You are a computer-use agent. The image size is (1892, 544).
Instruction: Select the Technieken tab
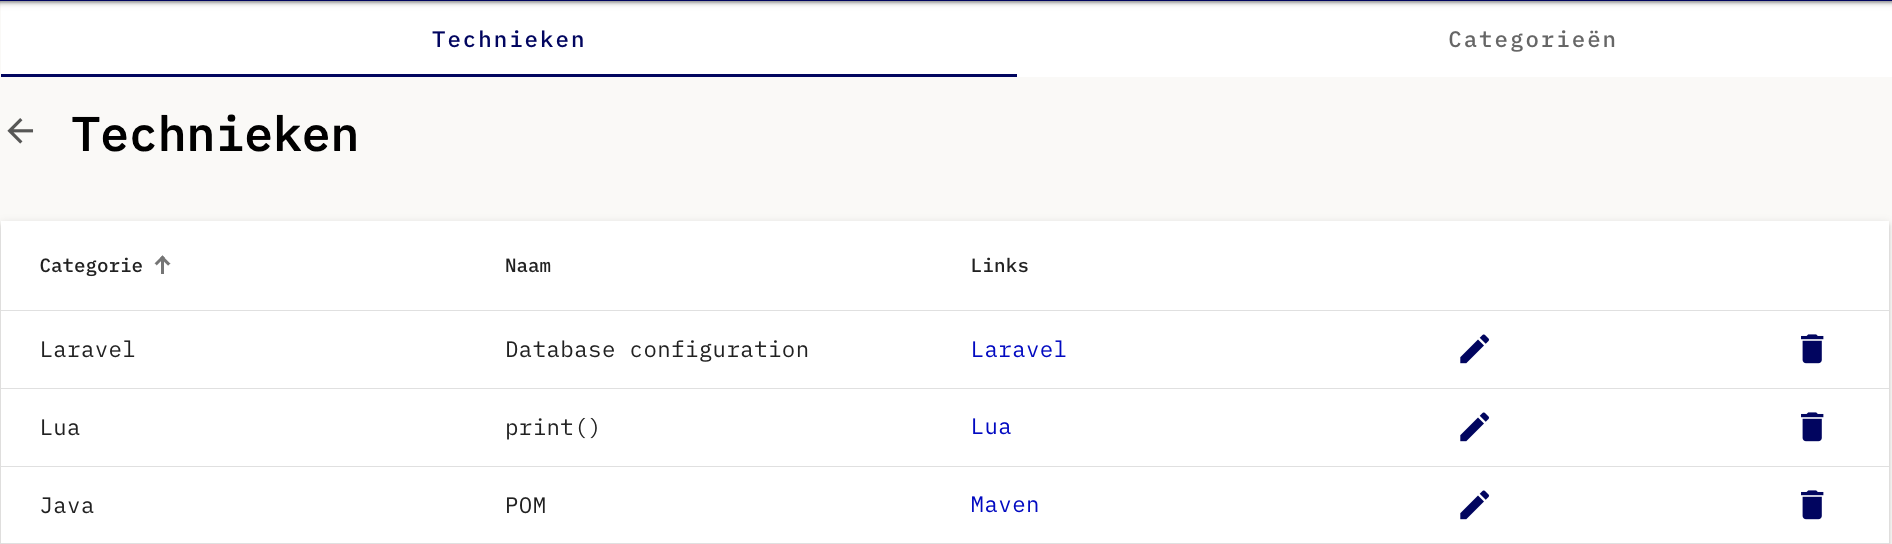(508, 39)
